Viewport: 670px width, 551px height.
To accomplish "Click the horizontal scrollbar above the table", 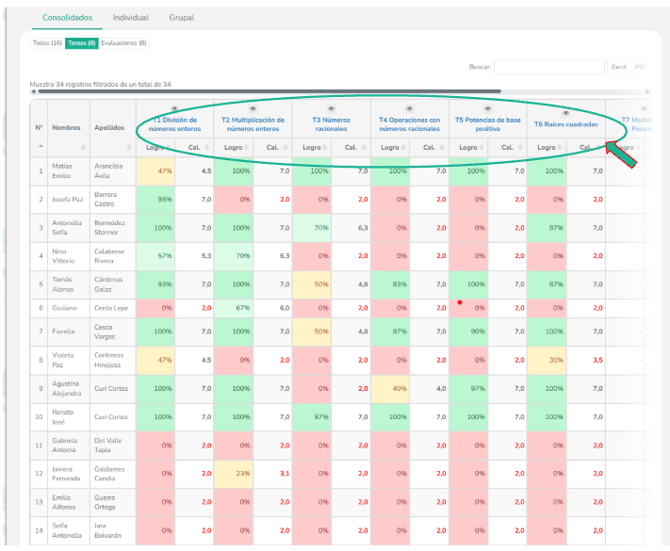I will [300, 92].
